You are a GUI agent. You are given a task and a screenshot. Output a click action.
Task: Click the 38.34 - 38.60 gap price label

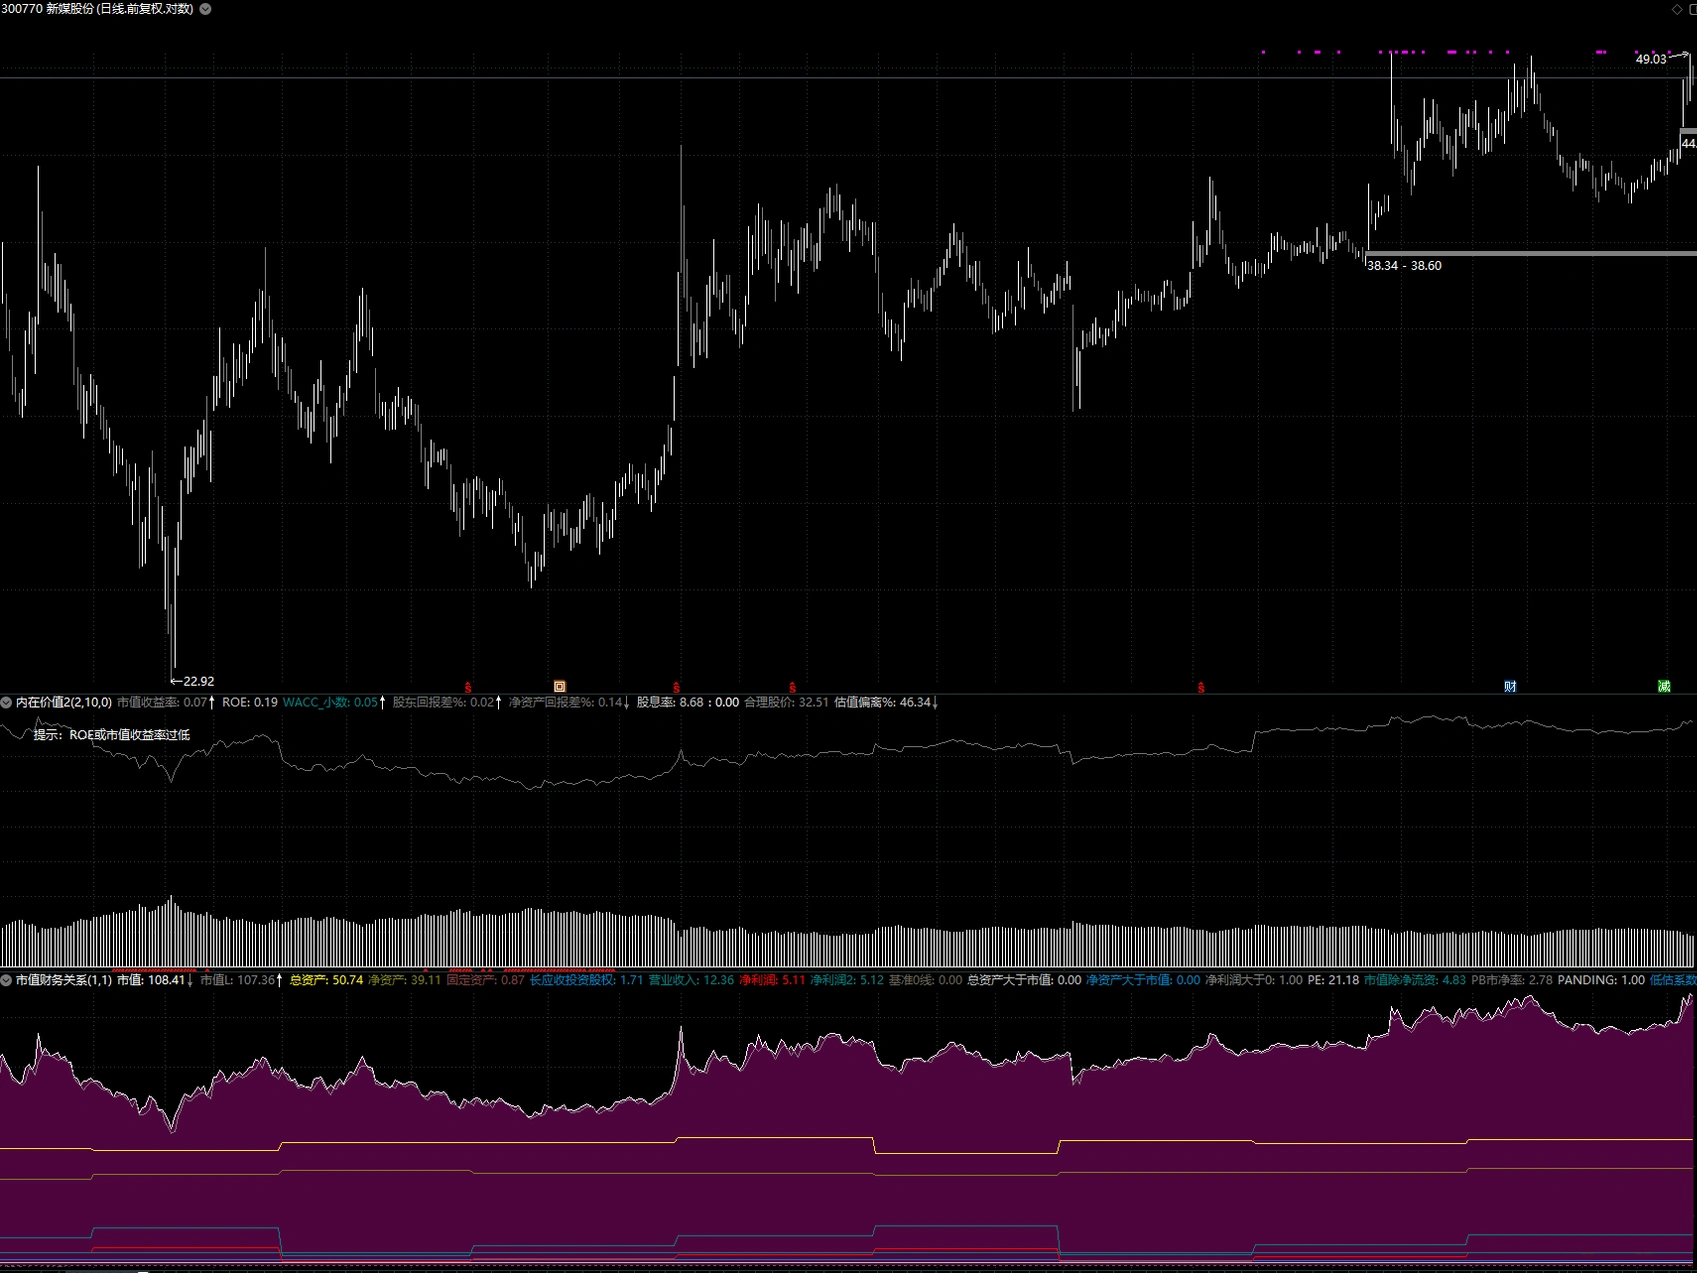click(1404, 266)
